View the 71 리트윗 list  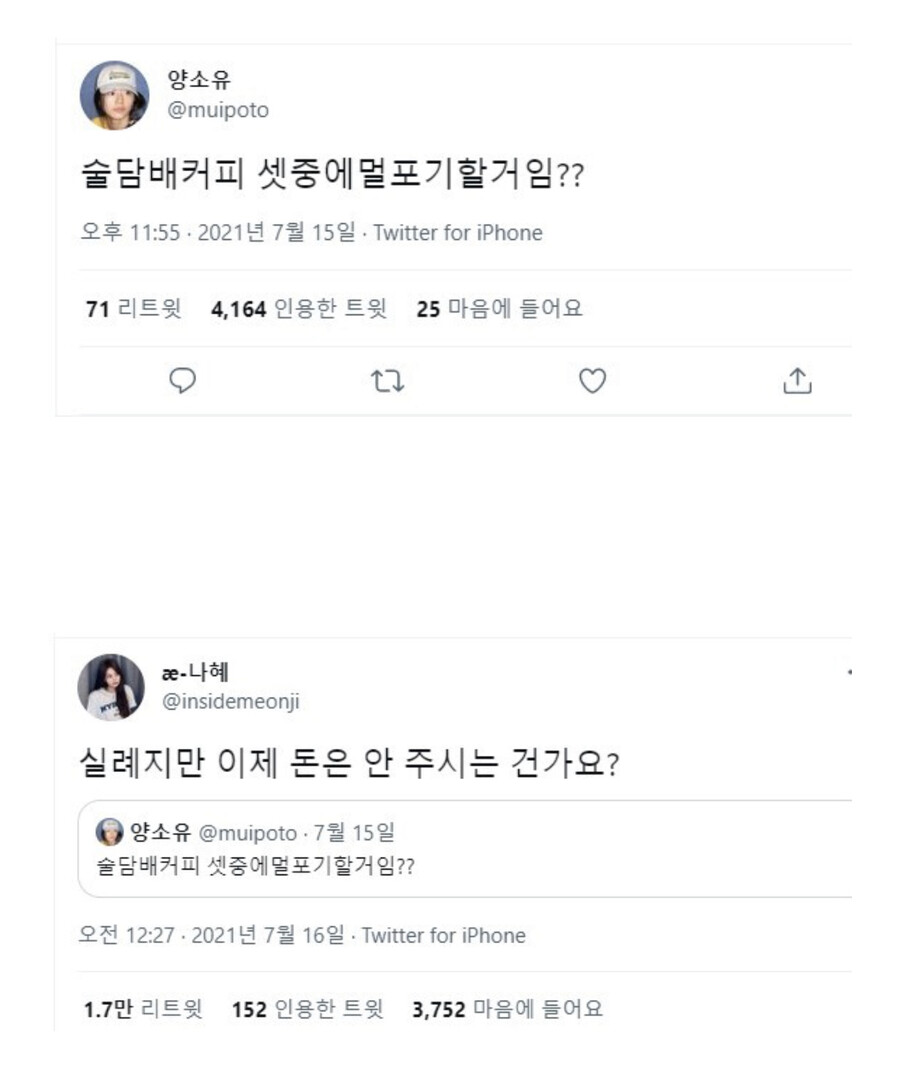(x=133, y=309)
